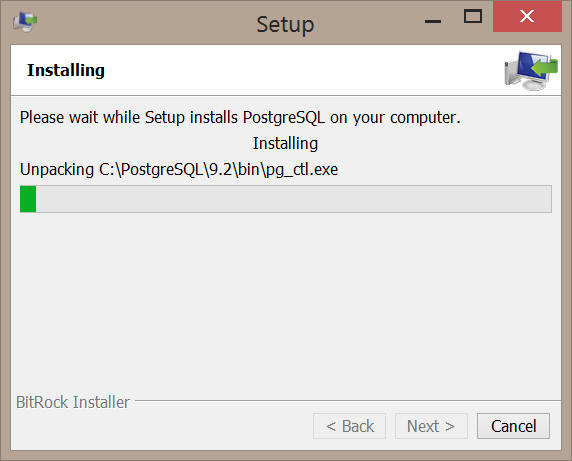Click the Setup title text
The height and width of the screenshot is (461, 572).
tap(285, 25)
